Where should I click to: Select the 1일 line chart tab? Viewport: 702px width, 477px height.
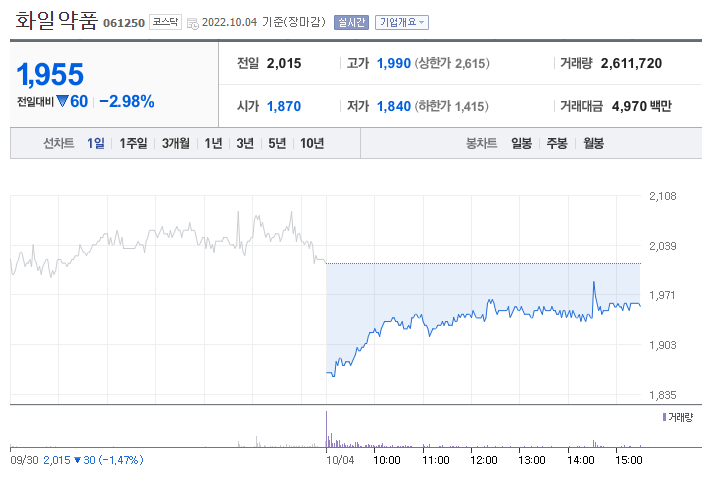click(95, 143)
